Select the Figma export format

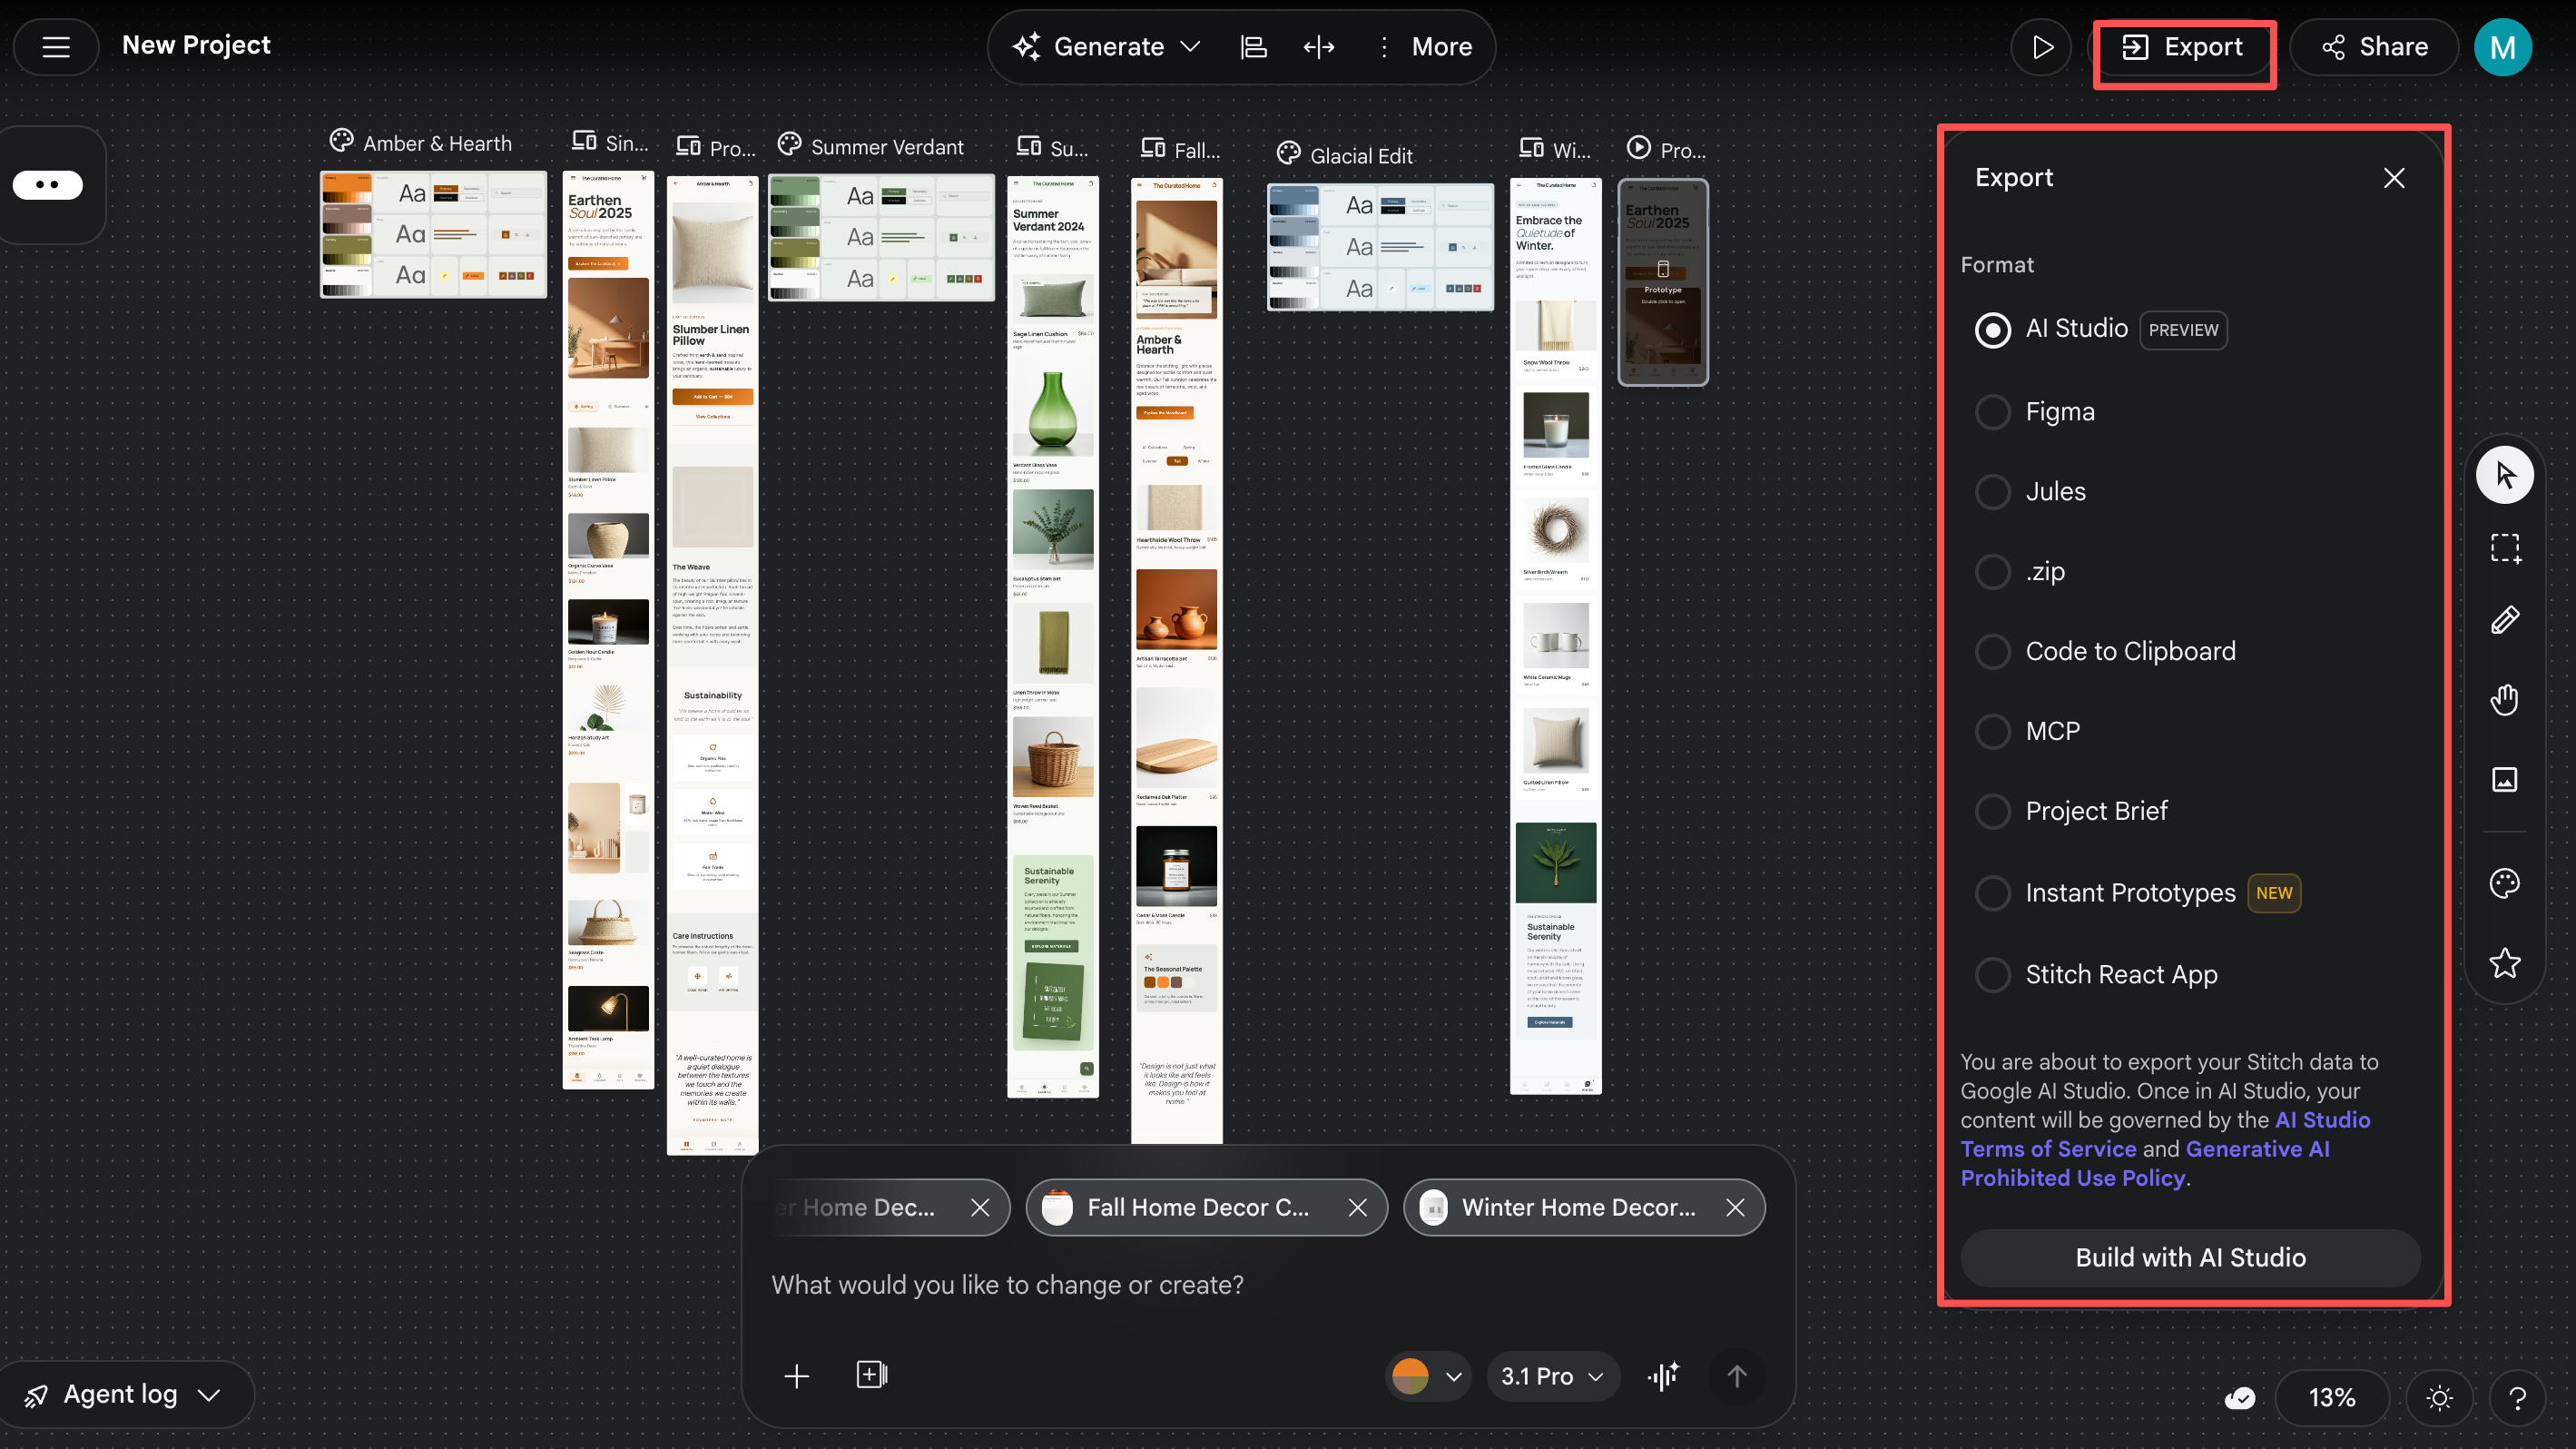coord(1993,412)
